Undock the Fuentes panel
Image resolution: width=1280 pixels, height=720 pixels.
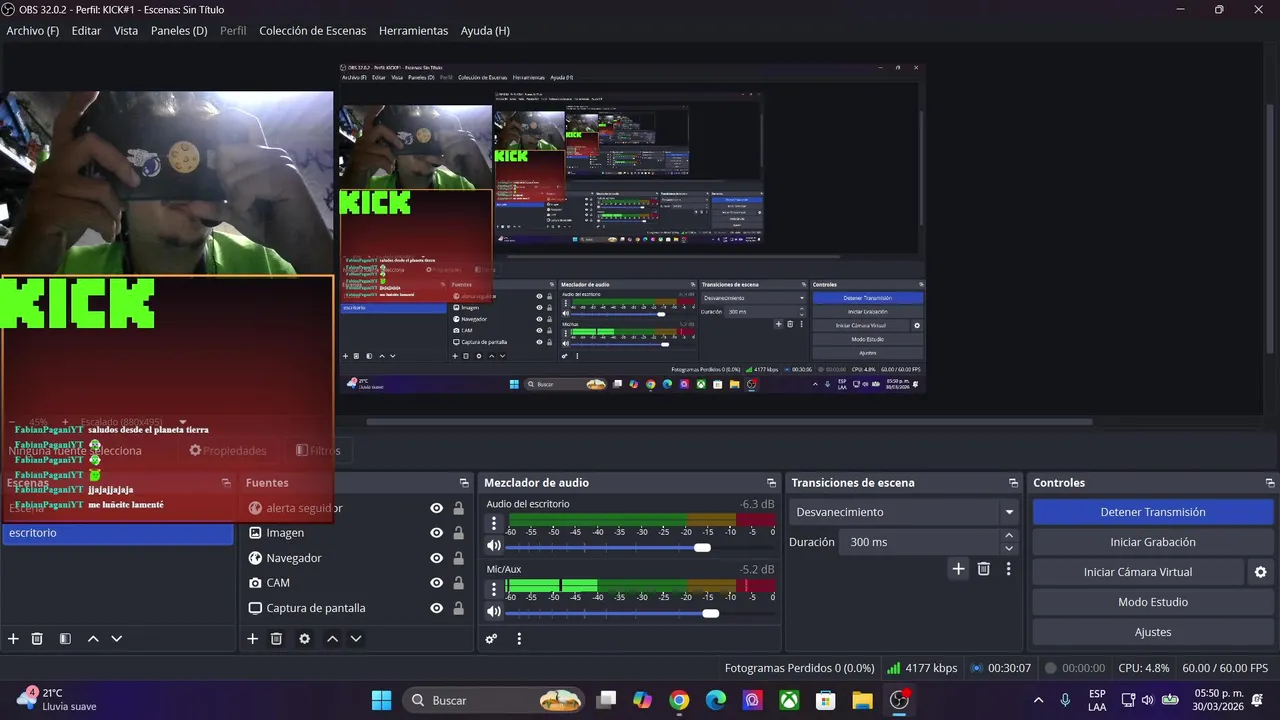464,483
